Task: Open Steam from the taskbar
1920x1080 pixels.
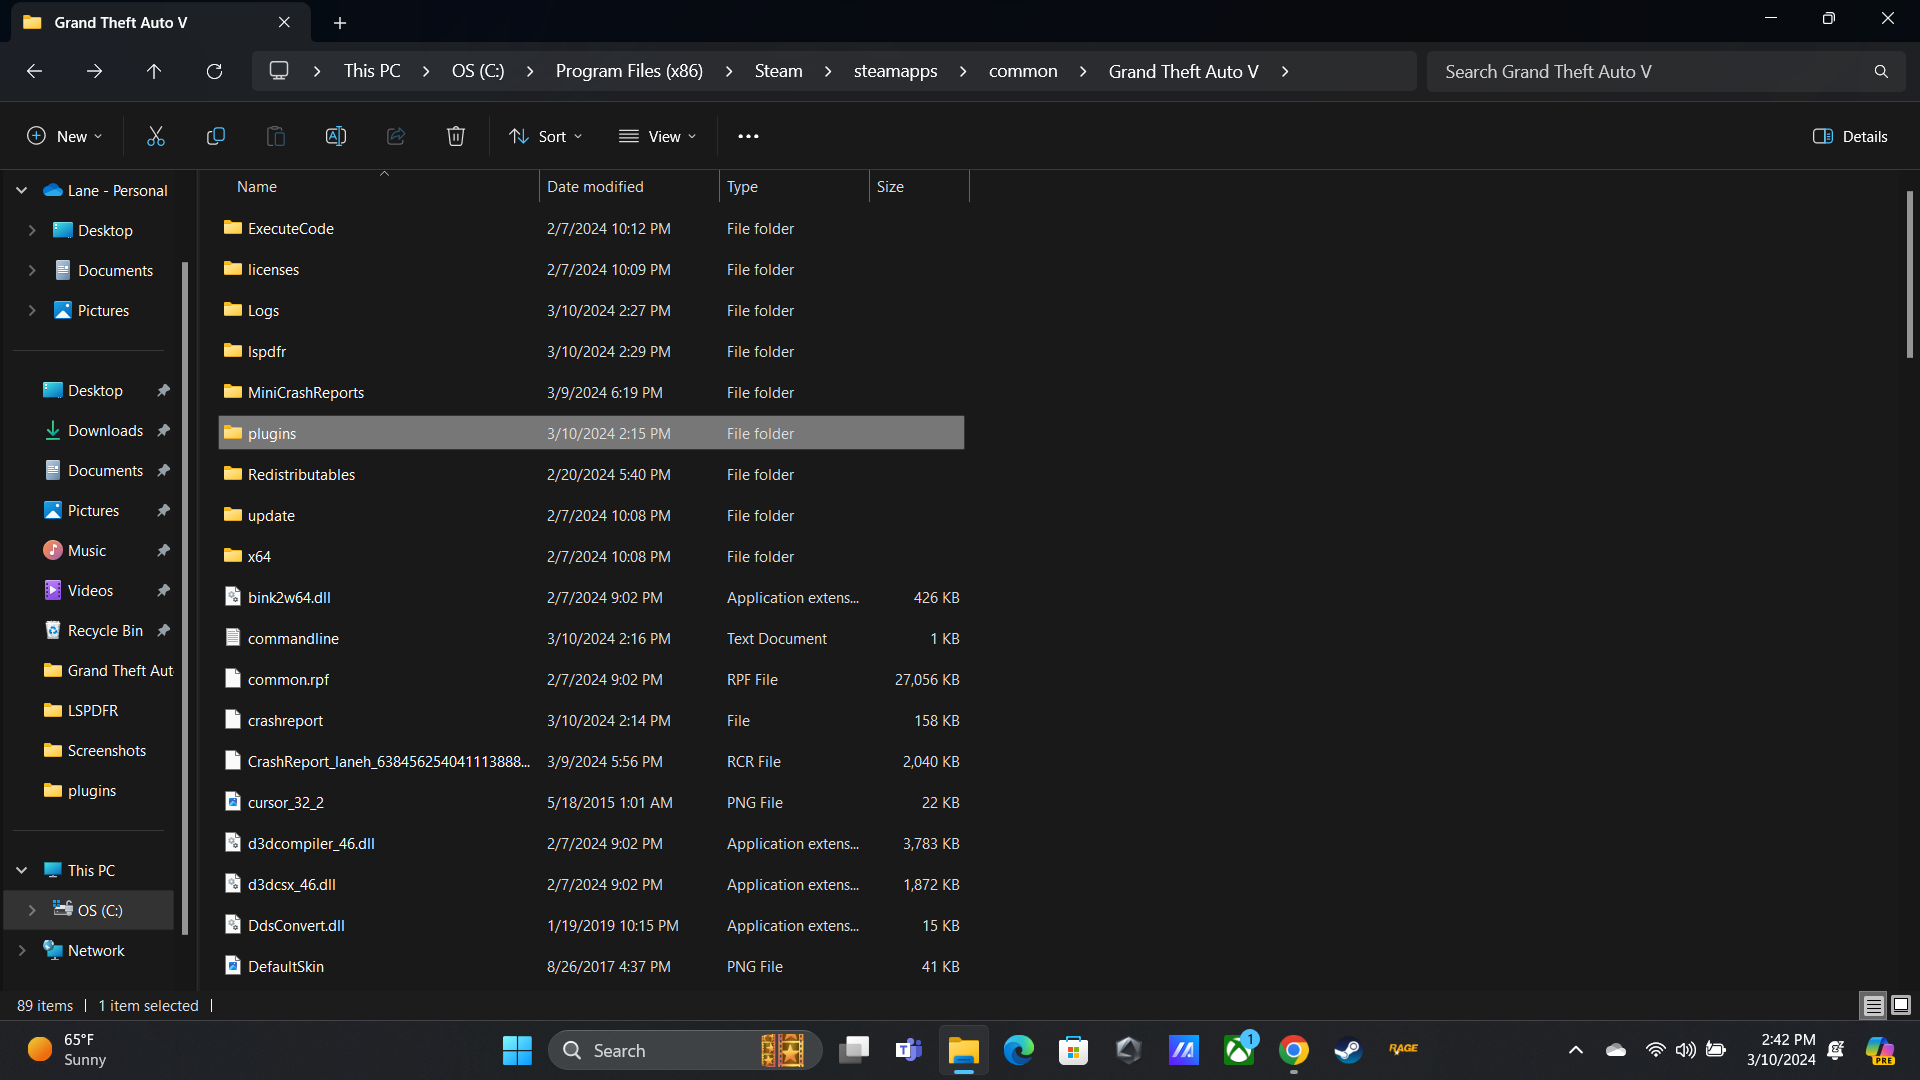Action: [x=1348, y=1050]
